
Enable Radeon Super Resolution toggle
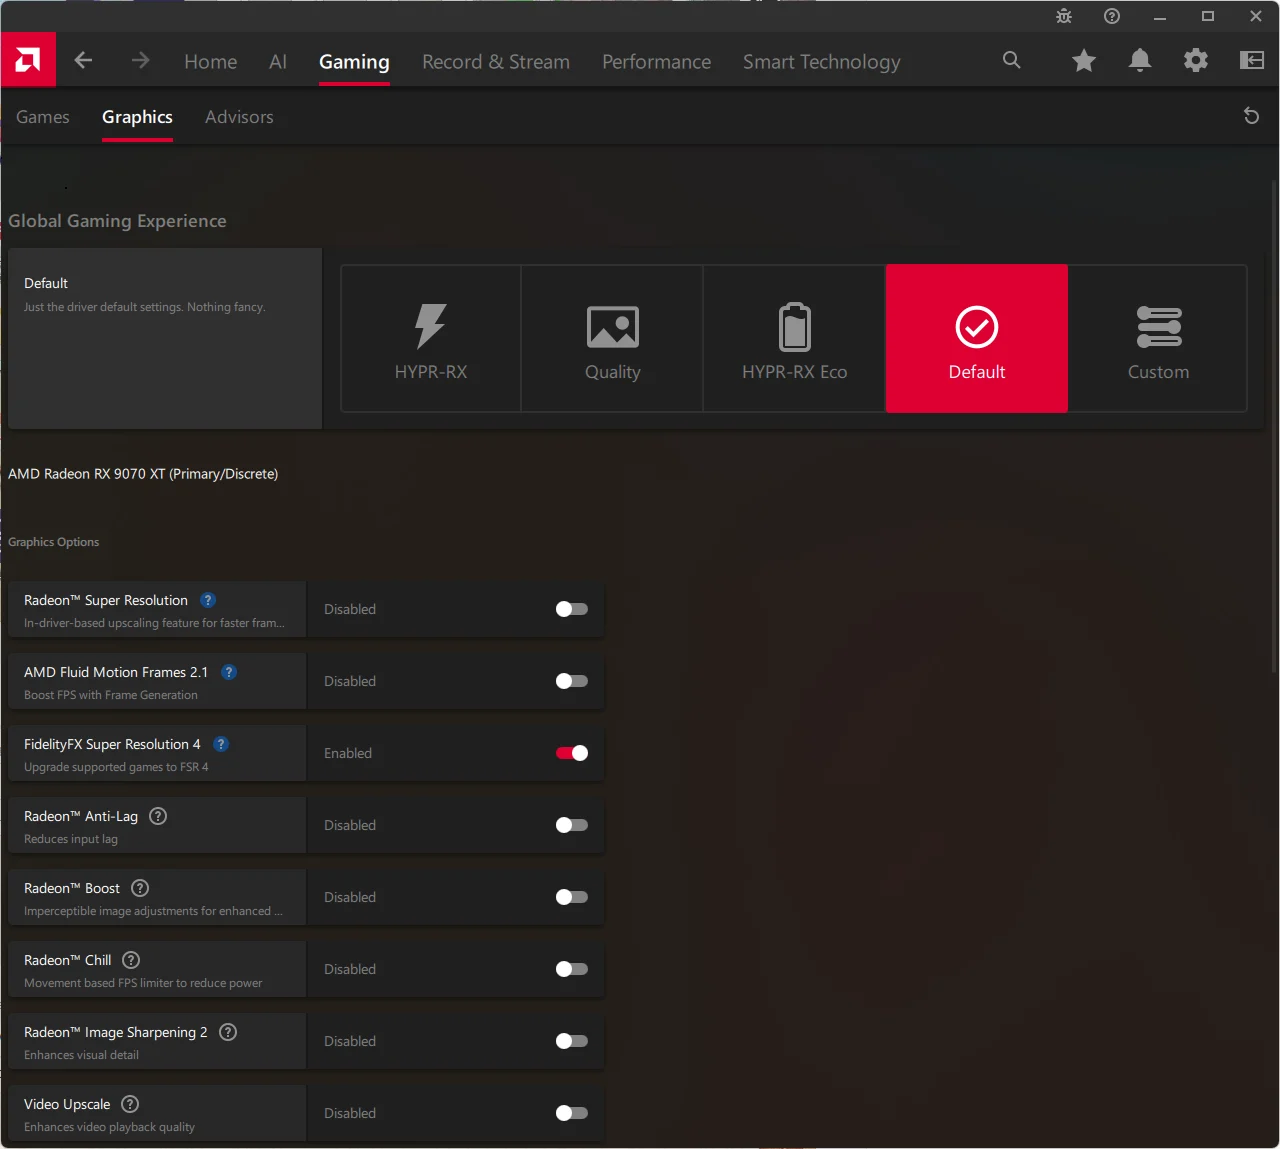pos(571,609)
